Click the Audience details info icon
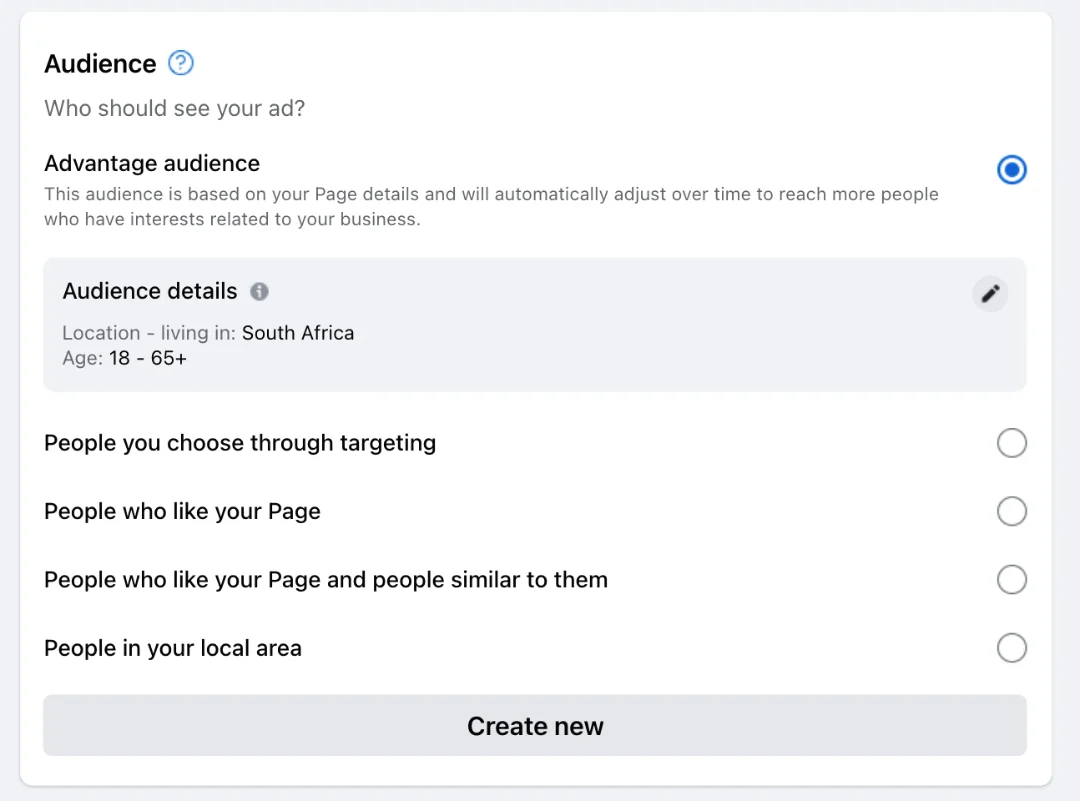The width and height of the screenshot is (1080, 801). pos(259,291)
